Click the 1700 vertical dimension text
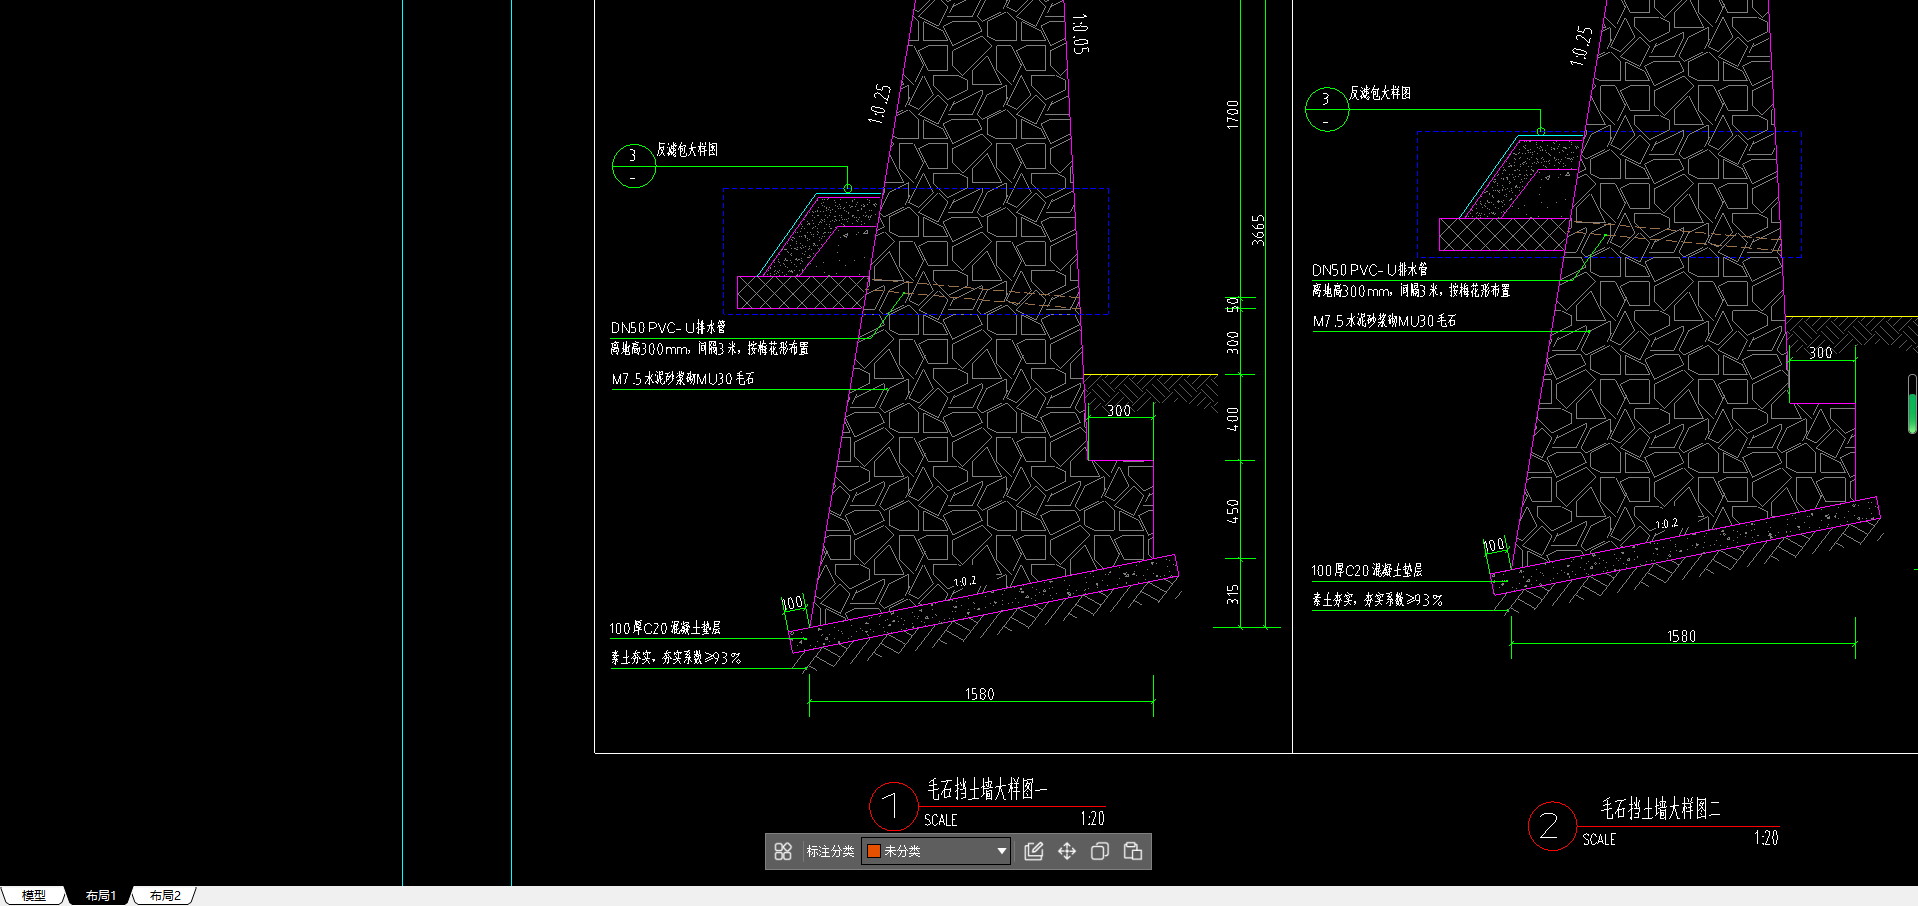Screen dimensions: 1918x906 click(1233, 114)
